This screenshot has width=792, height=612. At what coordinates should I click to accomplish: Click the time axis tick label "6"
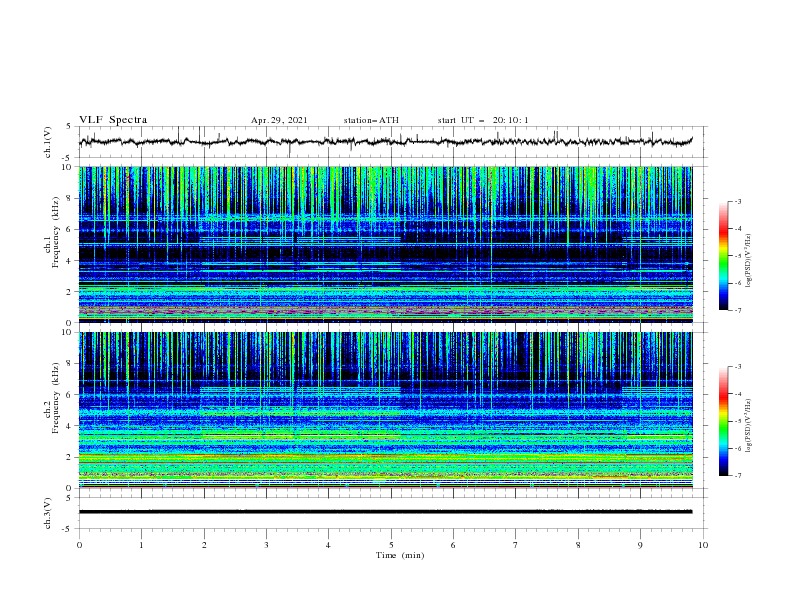click(x=453, y=545)
